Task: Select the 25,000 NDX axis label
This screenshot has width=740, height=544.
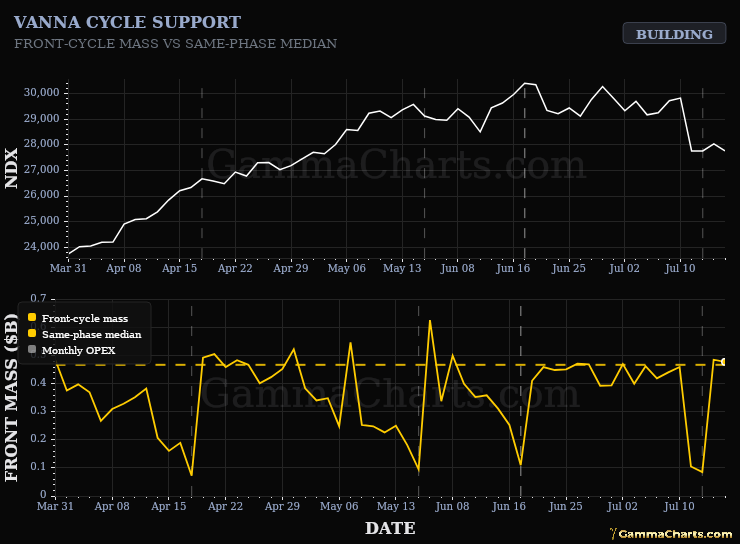Action: (x=42, y=221)
